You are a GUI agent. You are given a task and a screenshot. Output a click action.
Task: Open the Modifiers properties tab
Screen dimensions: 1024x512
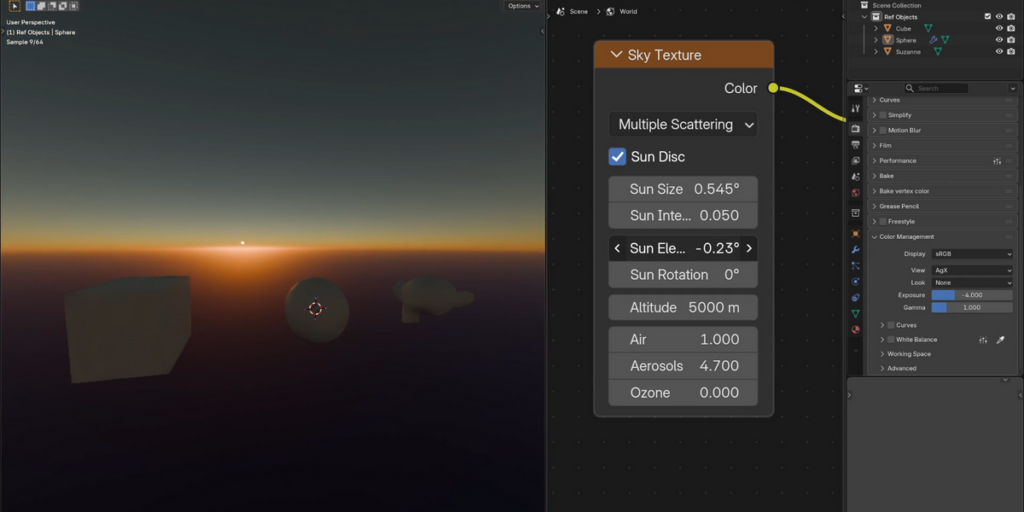[856, 249]
